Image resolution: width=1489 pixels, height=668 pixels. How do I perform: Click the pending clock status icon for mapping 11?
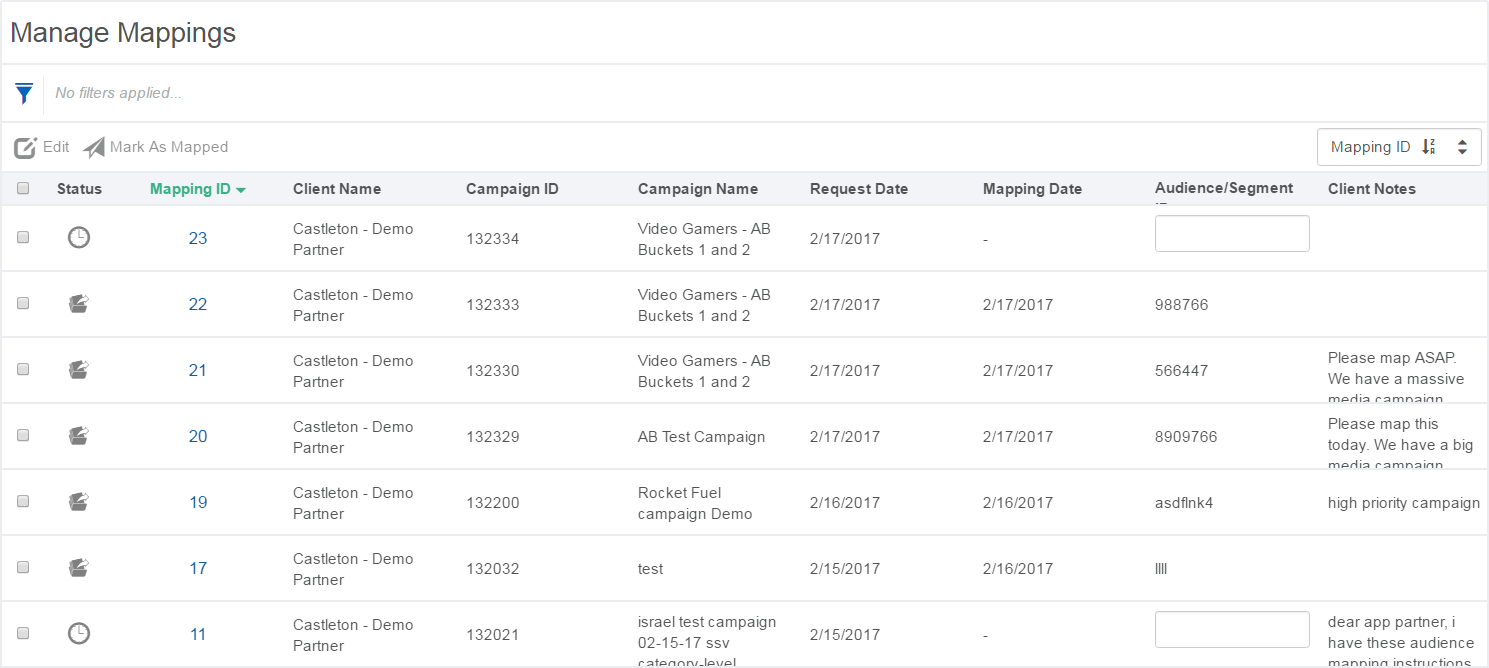78,634
